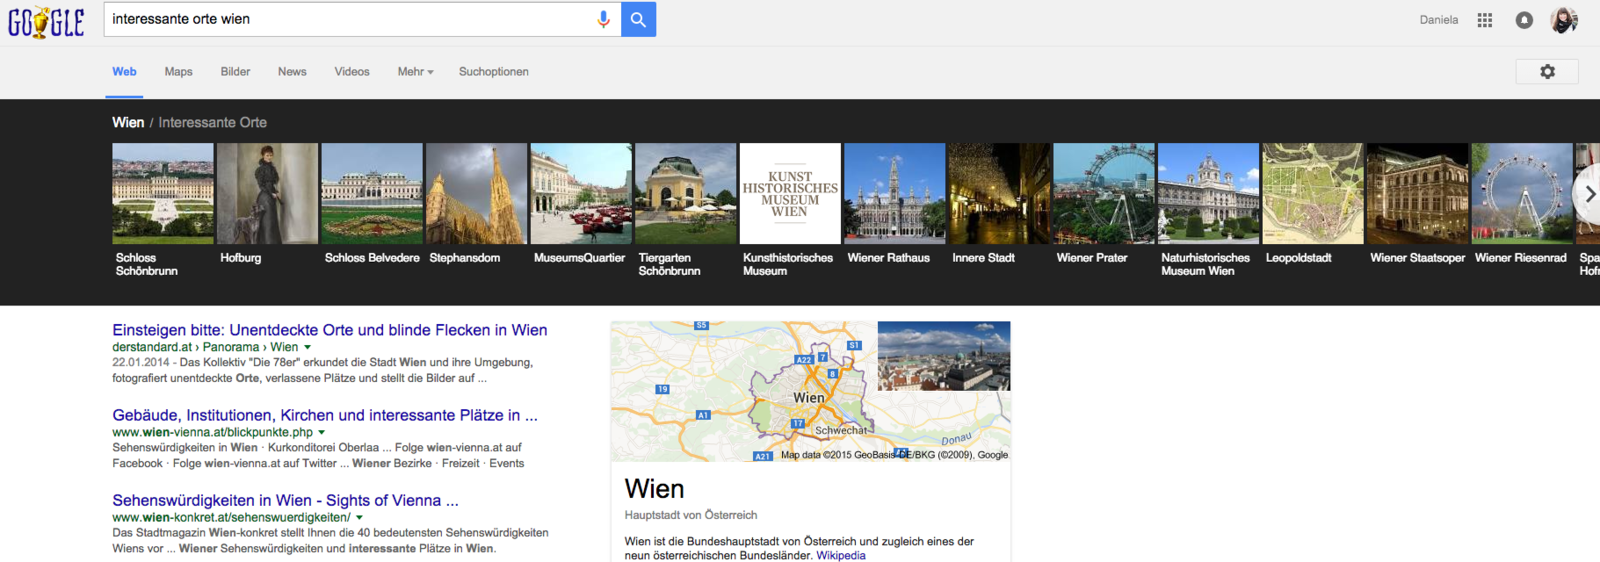Open the Naturhistorisches Museum Wien thumbnail

[1208, 193]
